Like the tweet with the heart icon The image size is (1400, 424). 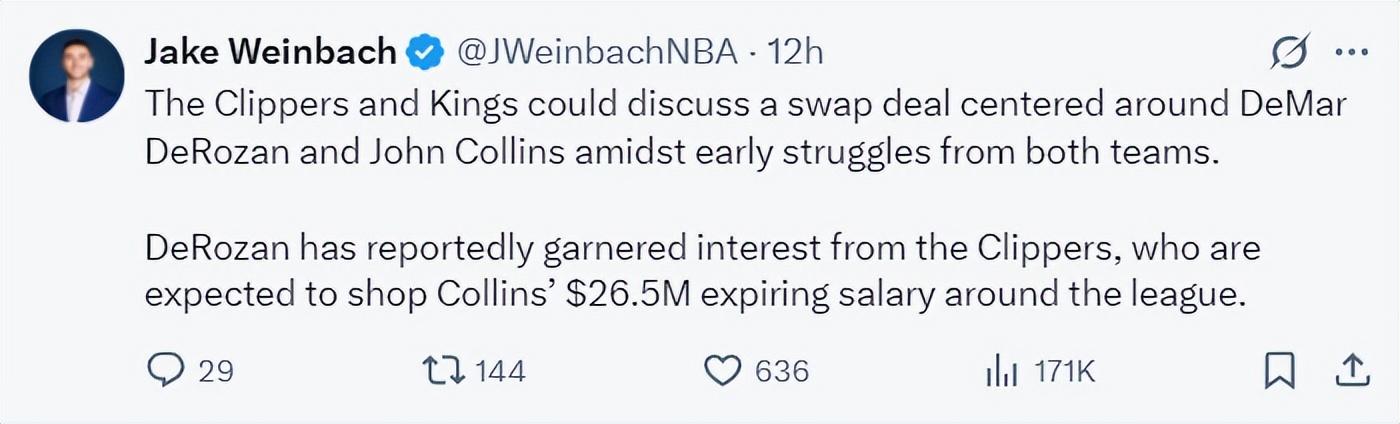tap(722, 371)
